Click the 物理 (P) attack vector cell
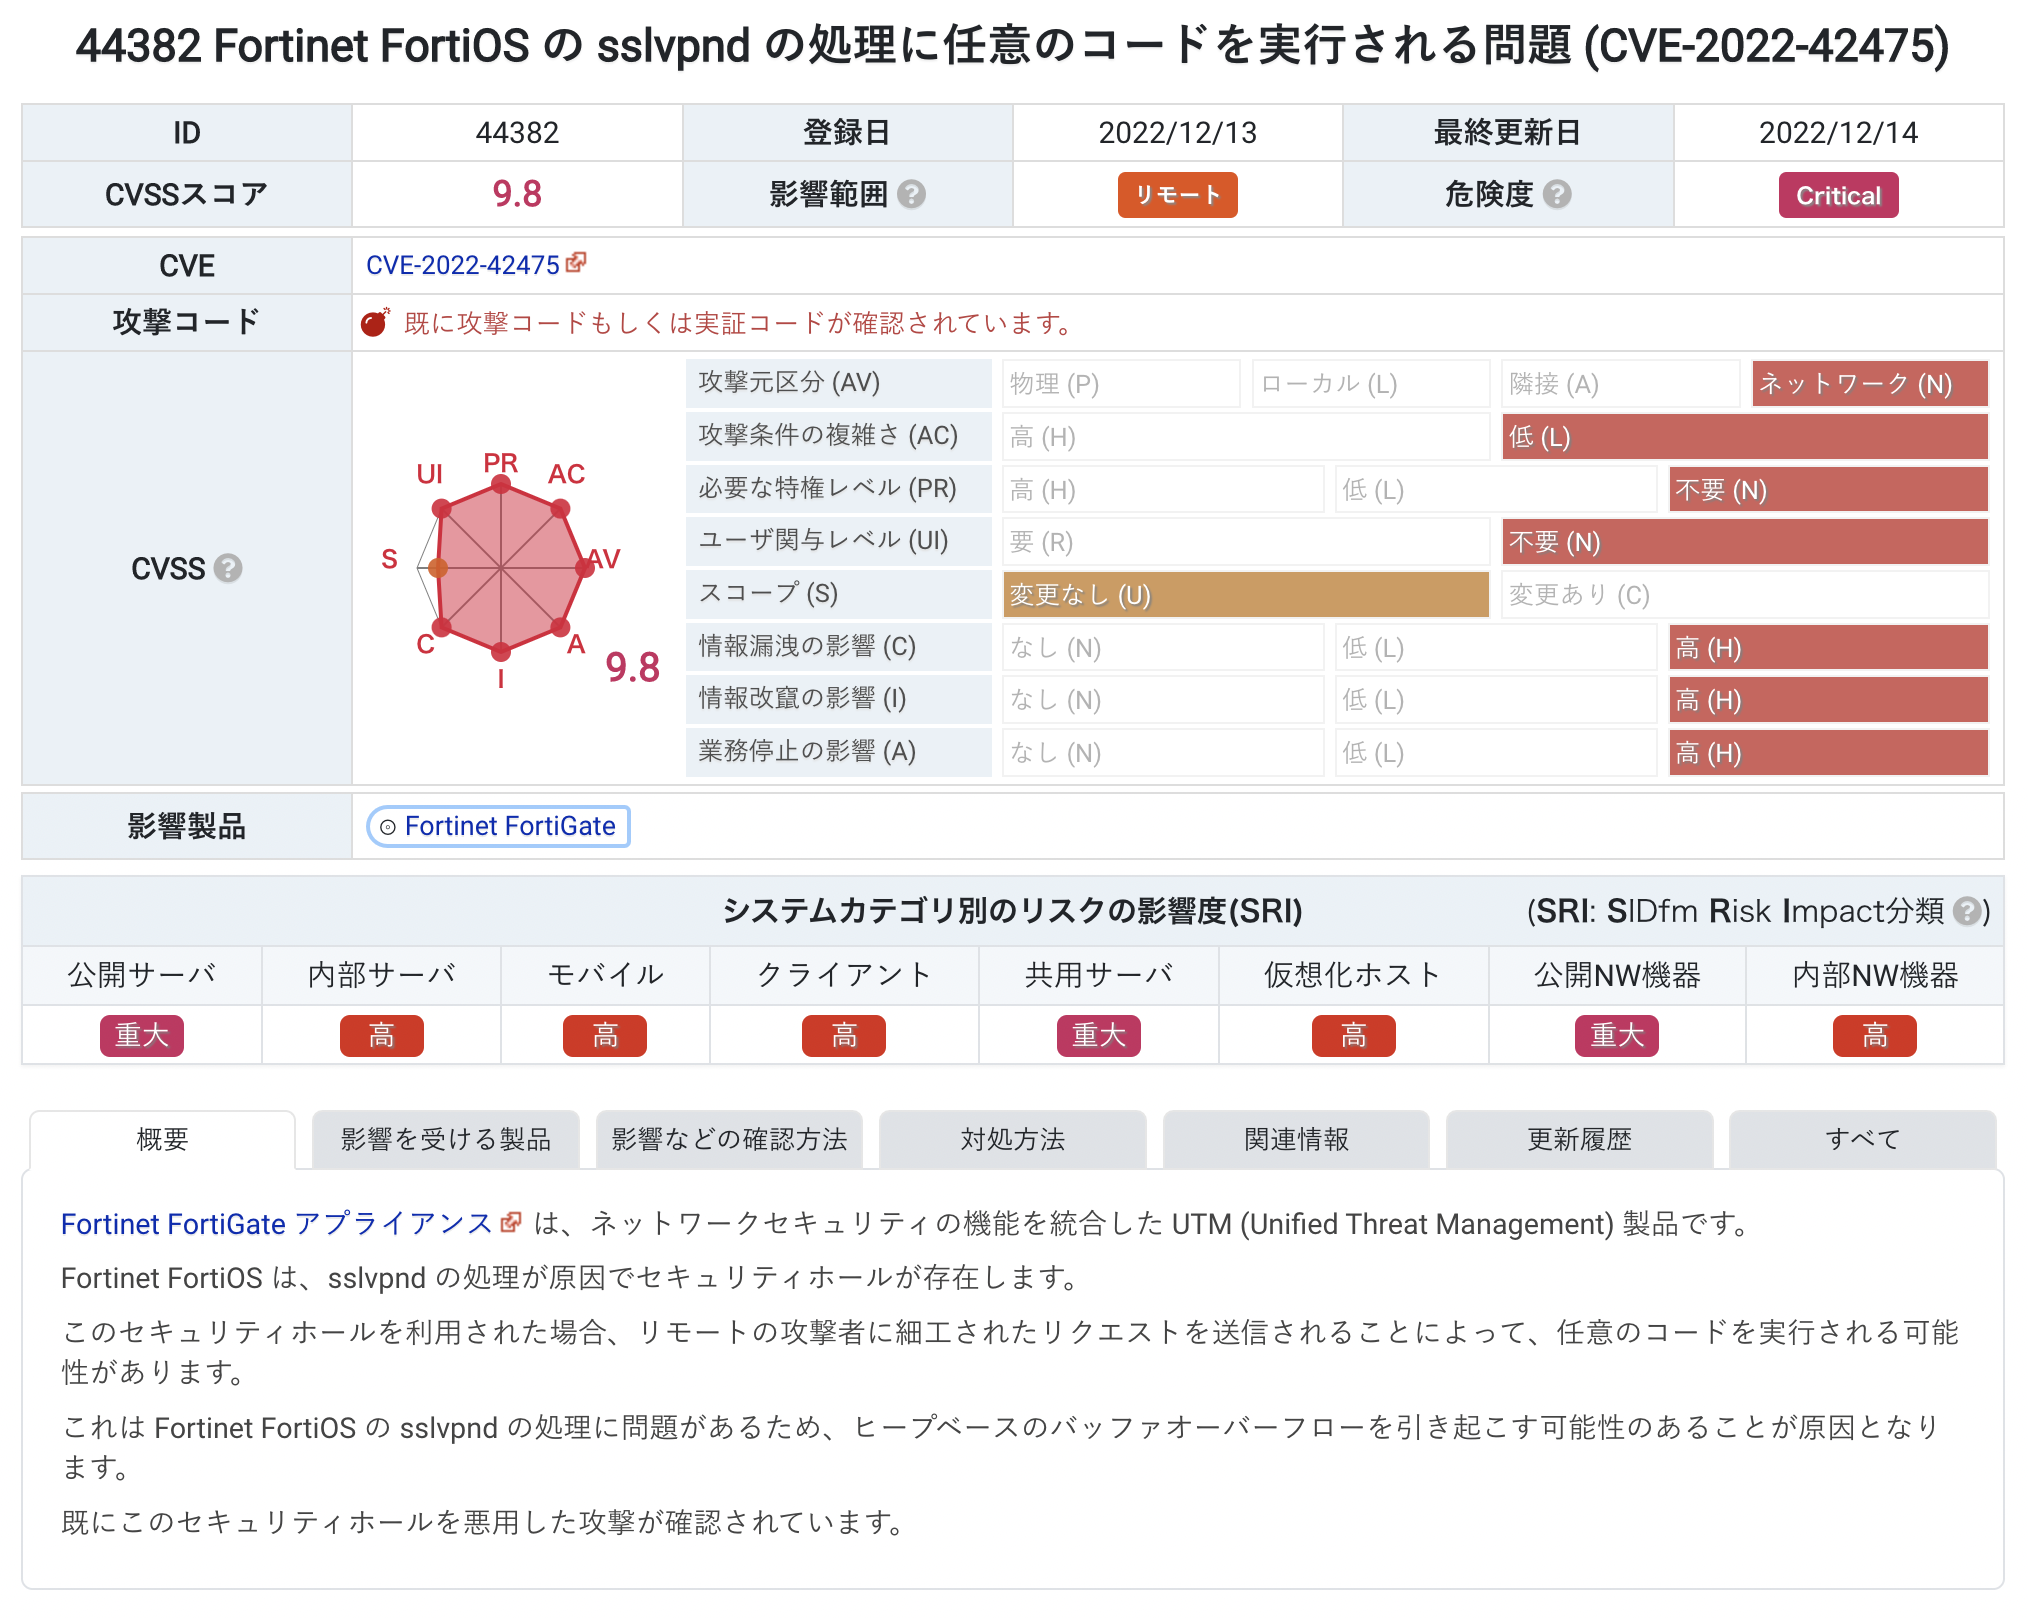Image resolution: width=2028 pixels, height=1618 pixels. click(x=1121, y=384)
